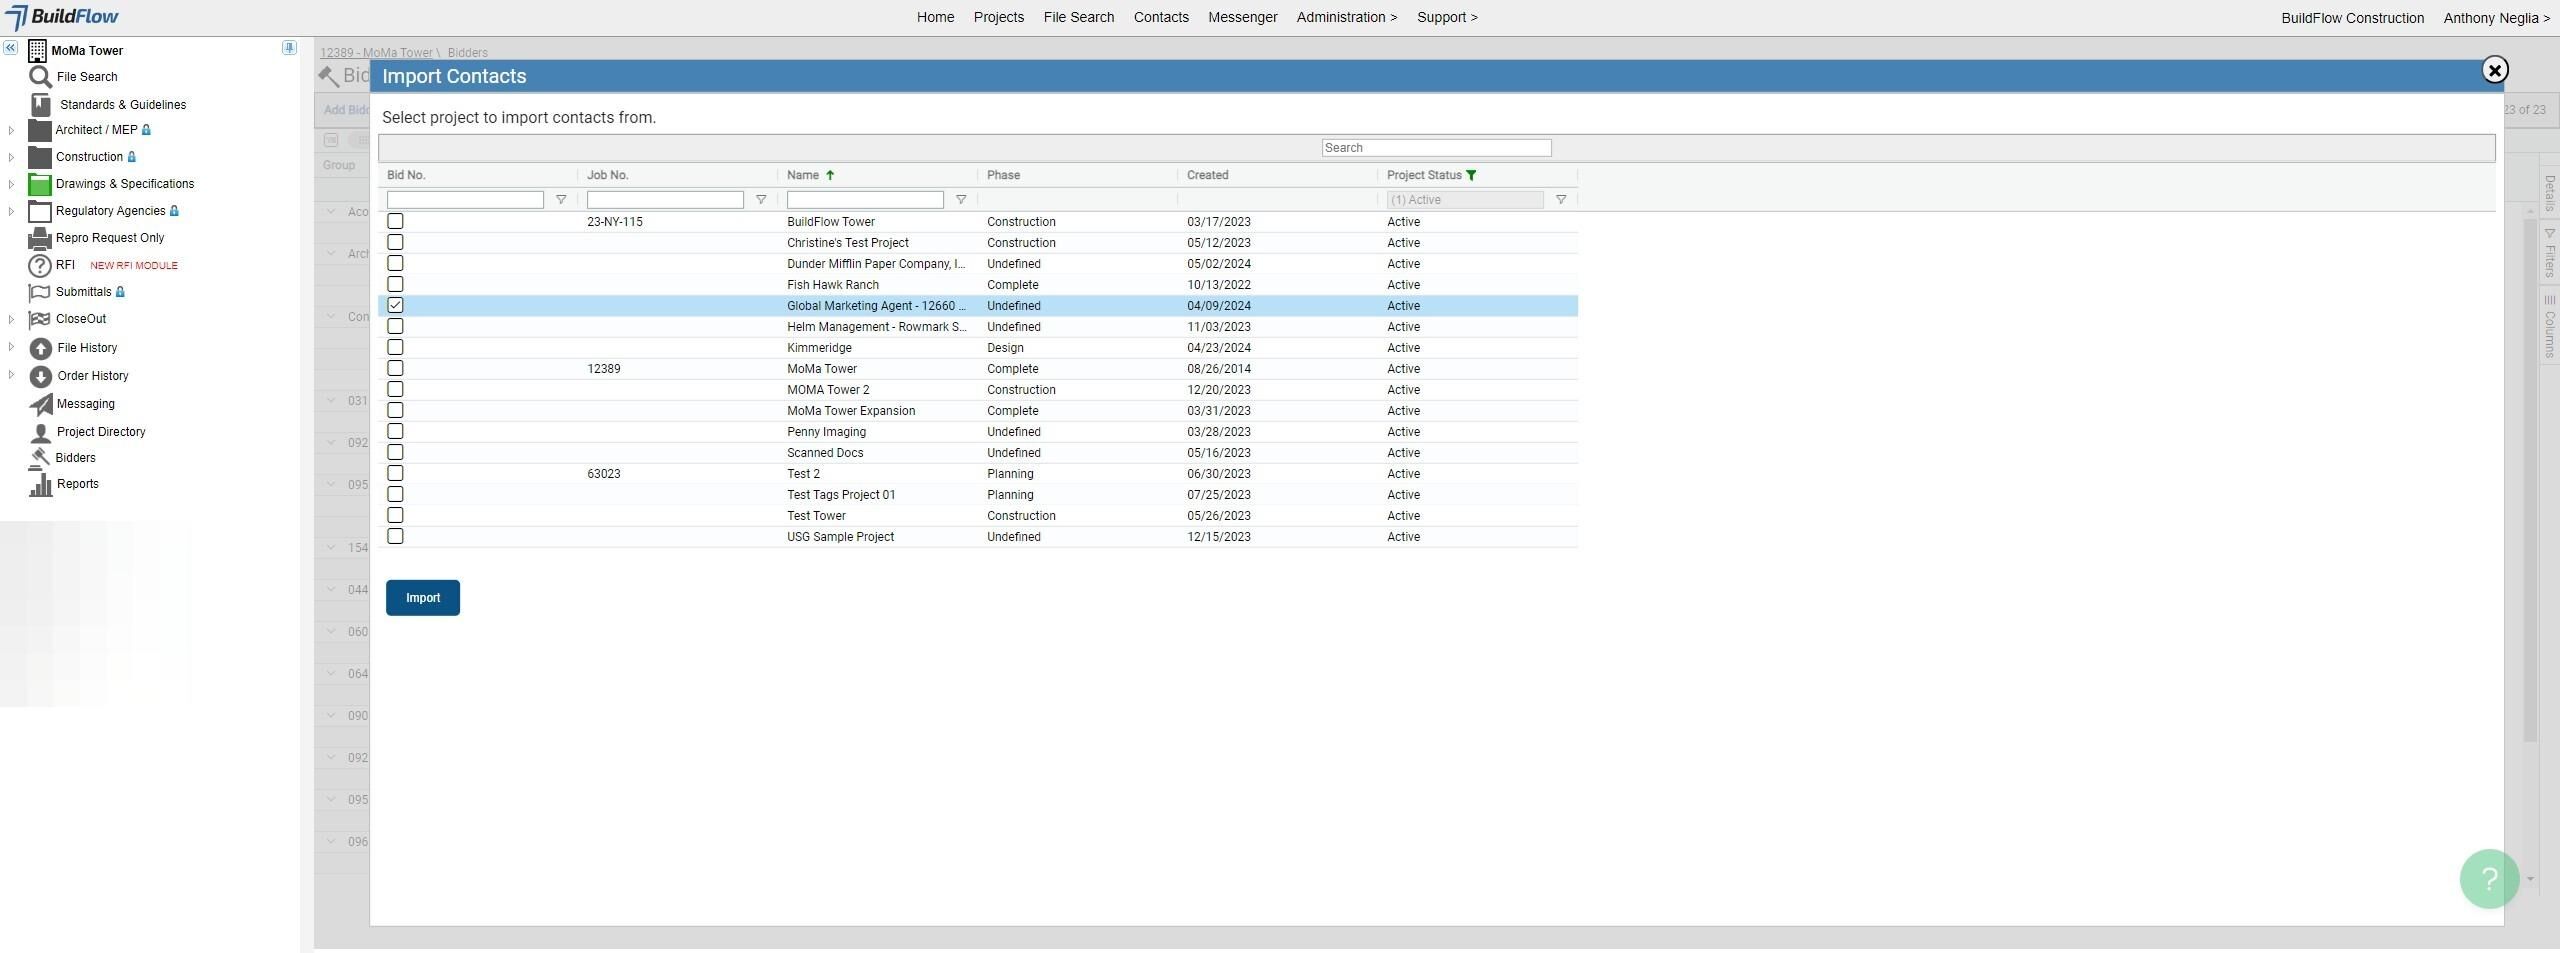
Task: Open the Columns side panel tab
Action: (x=2550, y=327)
